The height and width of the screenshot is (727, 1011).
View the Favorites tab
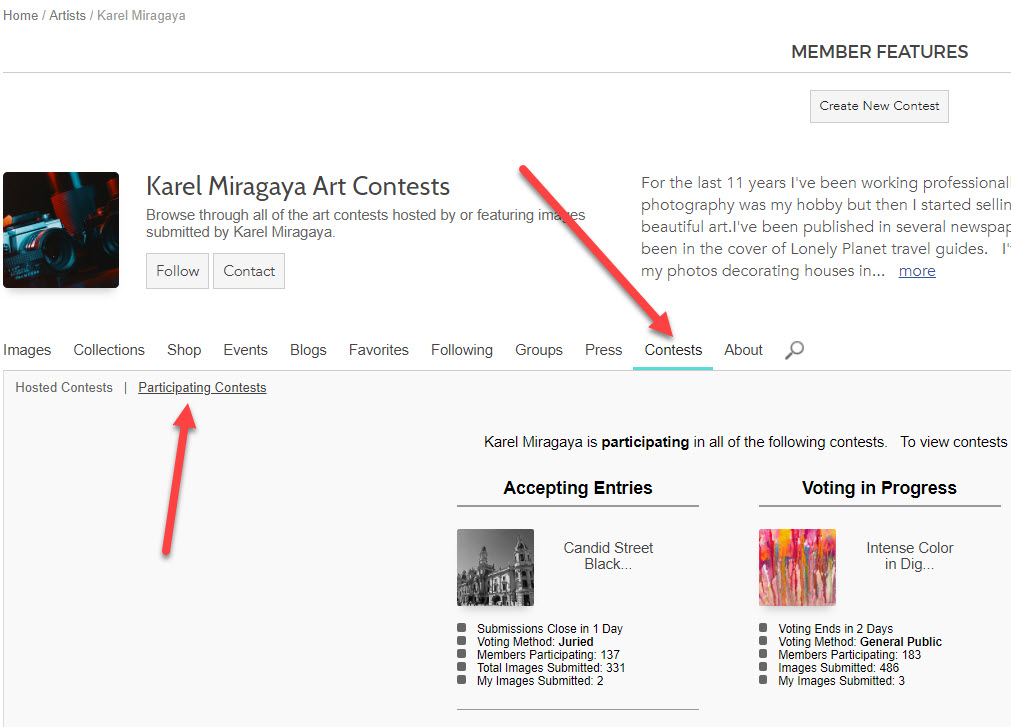[378, 350]
